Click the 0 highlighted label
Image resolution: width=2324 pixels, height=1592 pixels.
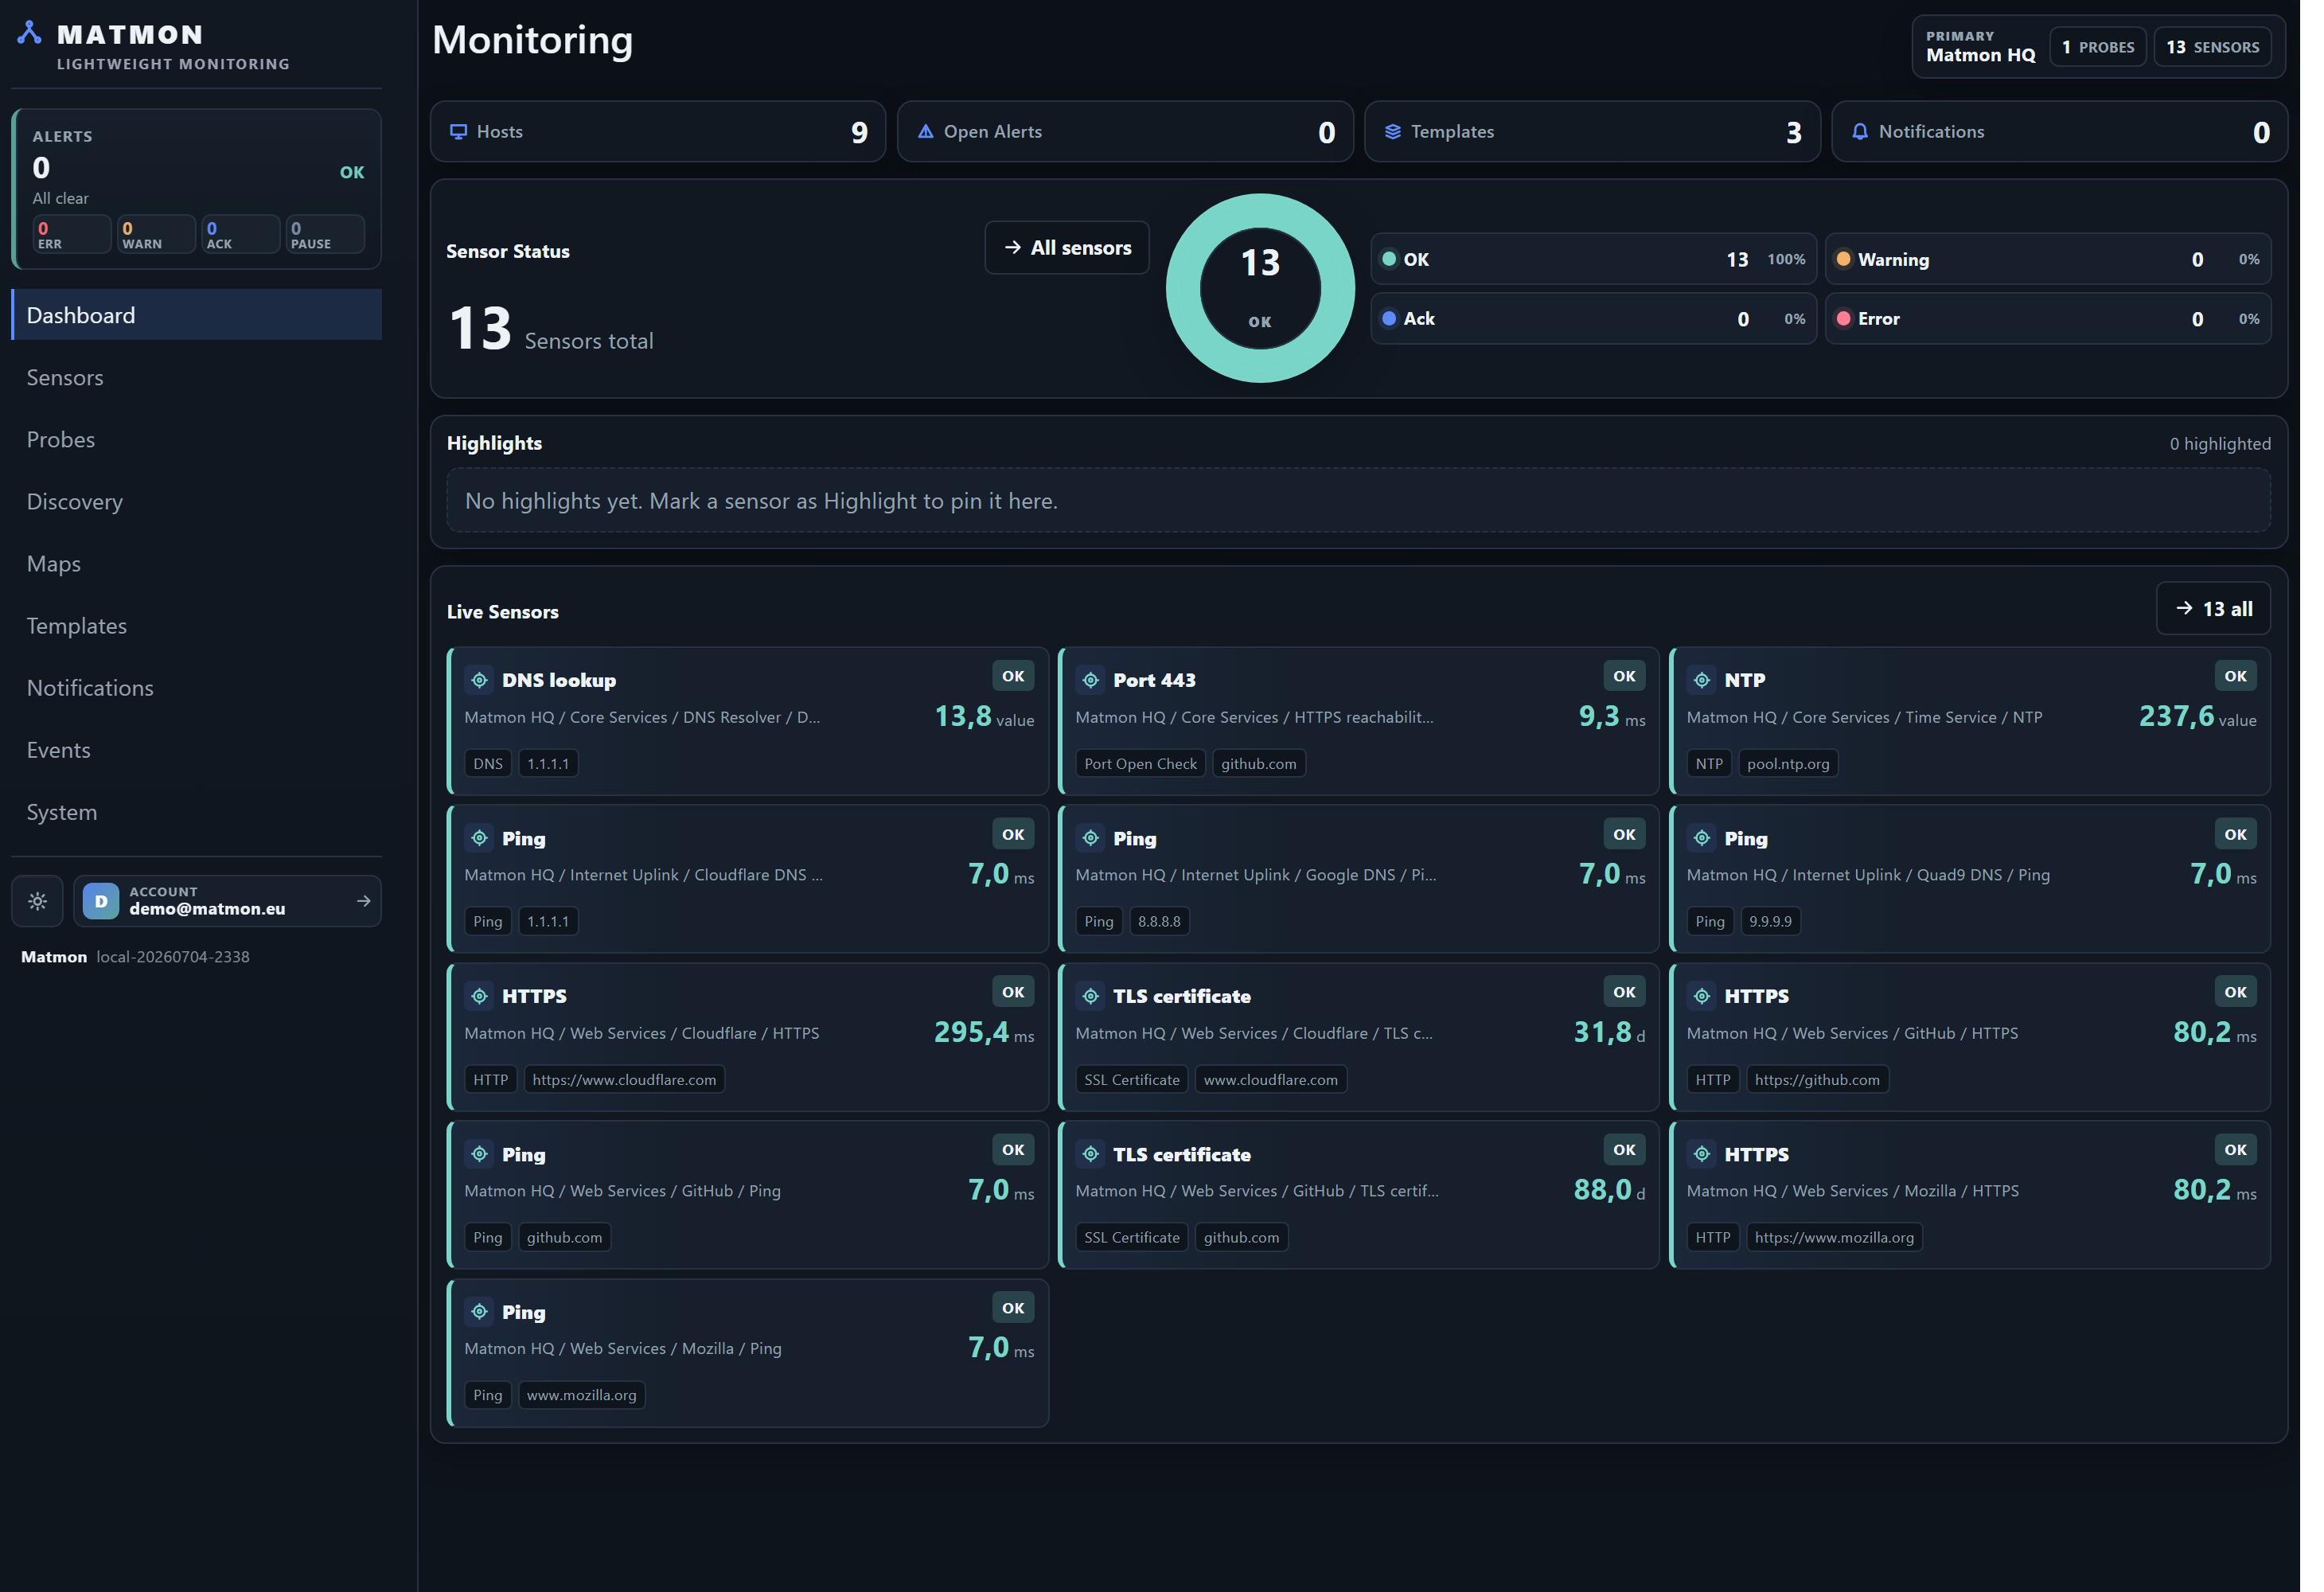pos(2219,444)
